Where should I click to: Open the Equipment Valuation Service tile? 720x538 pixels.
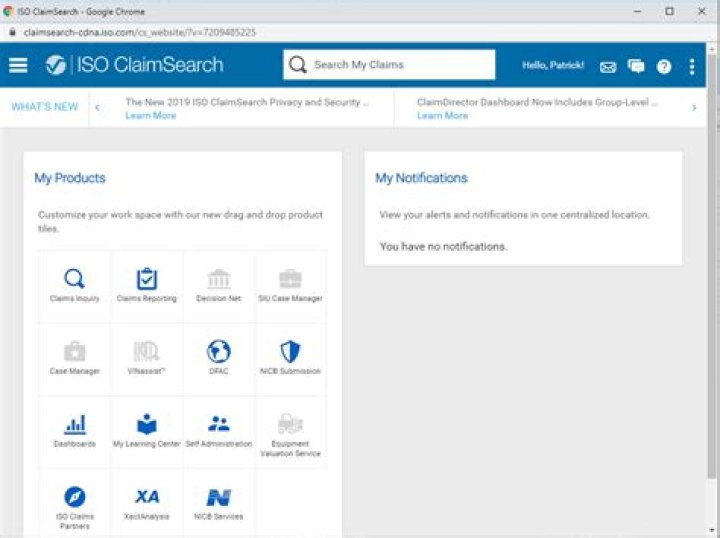click(290, 432)
